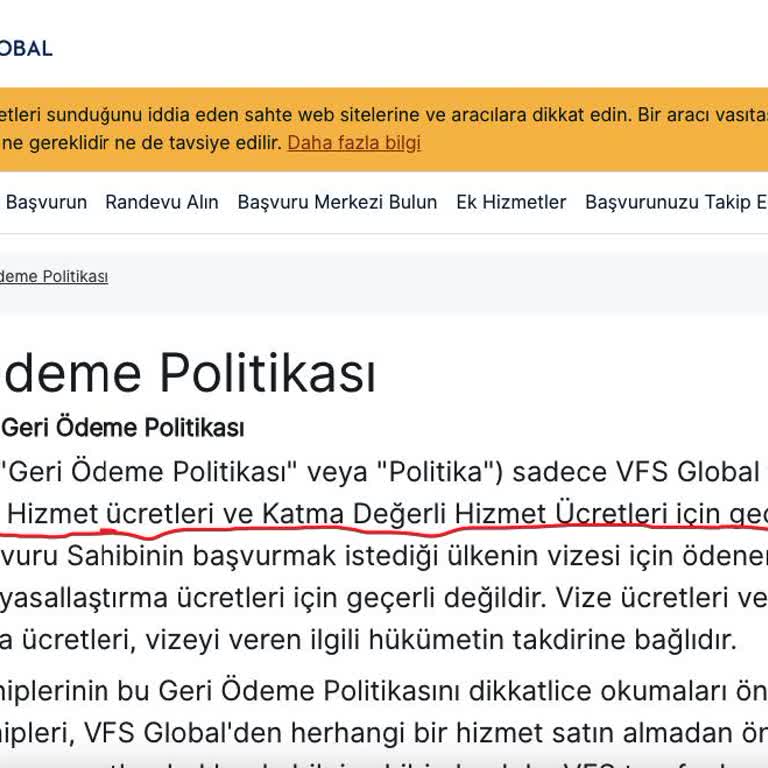Follow the 'Ödeme Politikası' breadcrumb link
Viewport: 768px width, 768px height.
[x=54, y=276]
